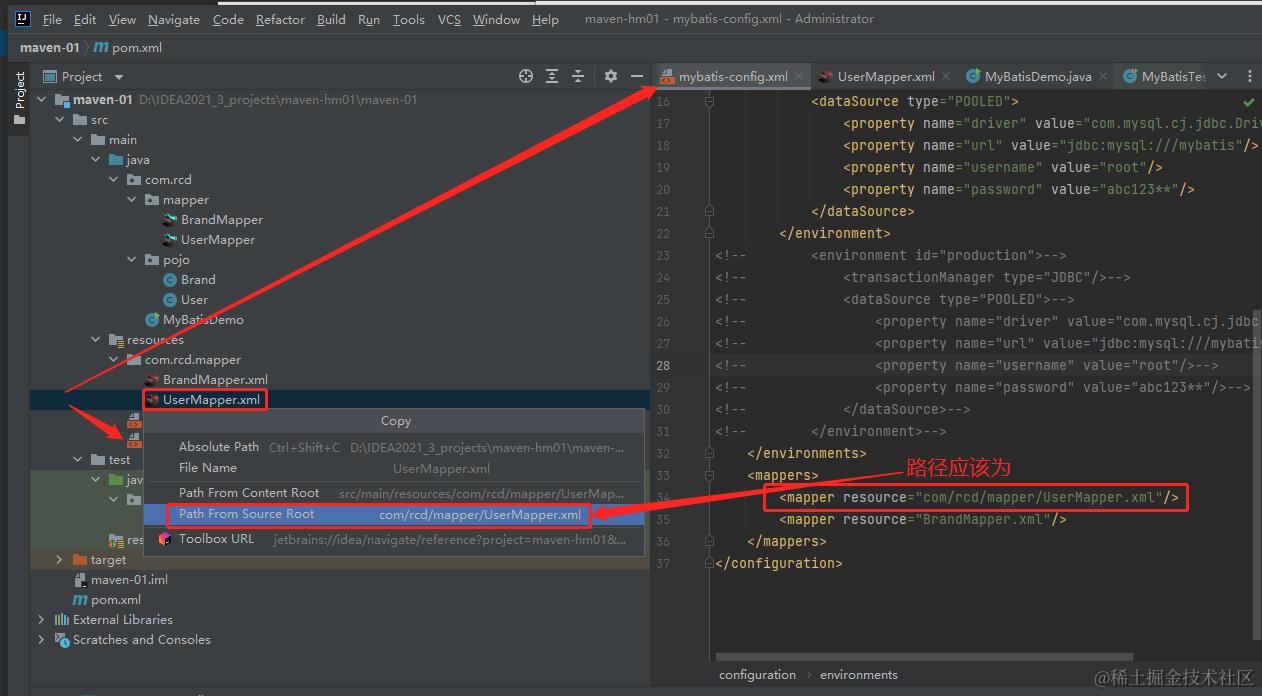This screenshot has width=1262, height=696.
Task: Click the Expand All icon in Project panel
Action: [x=552, y=76]
